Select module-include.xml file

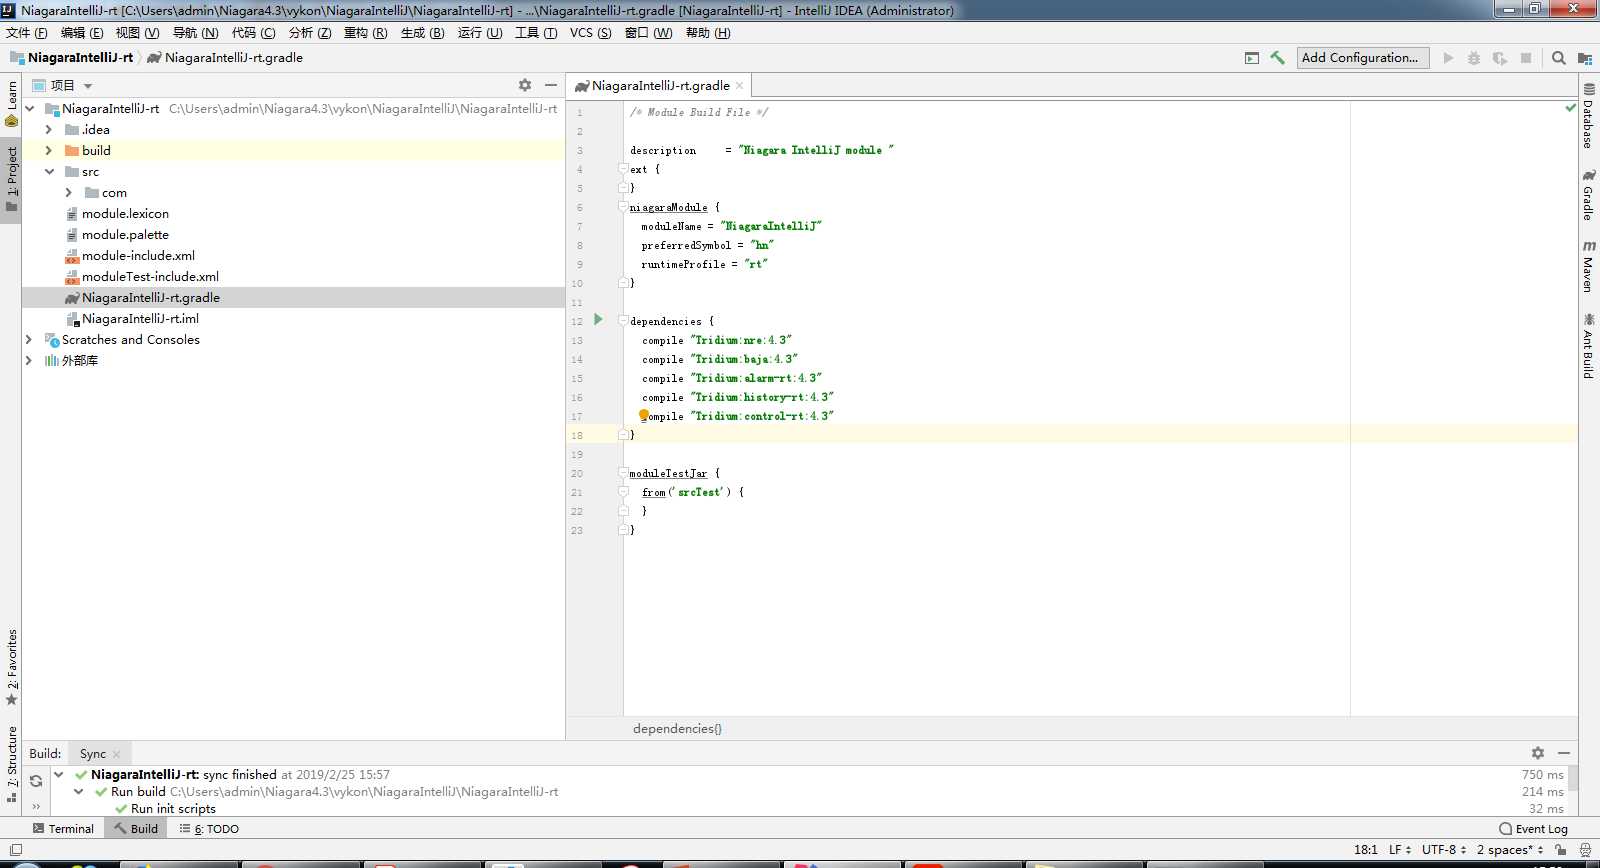[x=138, y=255]
